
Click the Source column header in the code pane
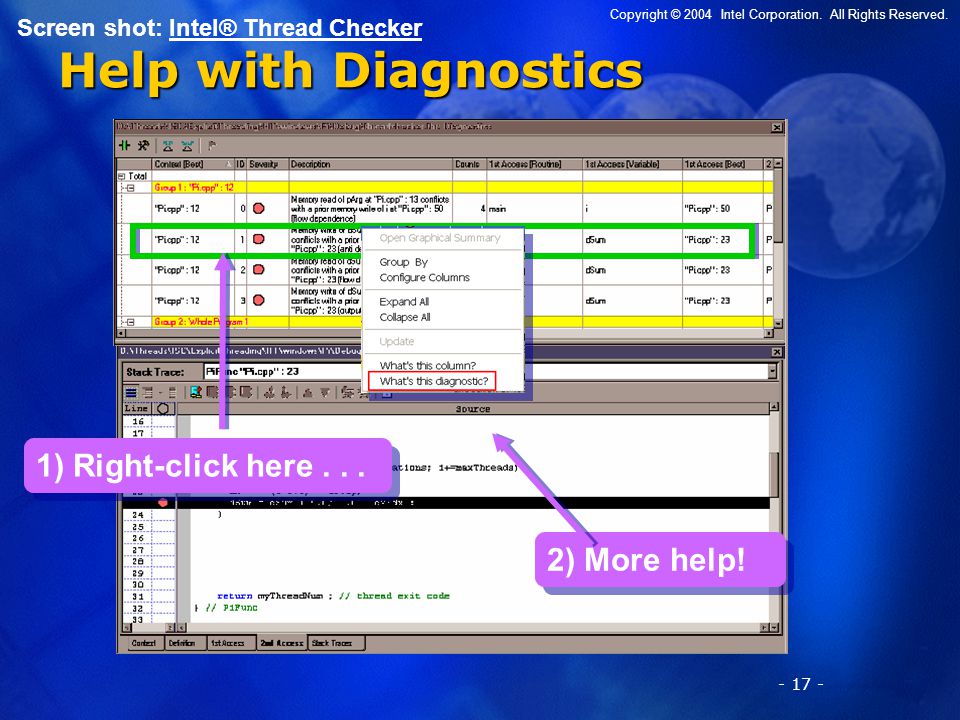tap(473, 408)
